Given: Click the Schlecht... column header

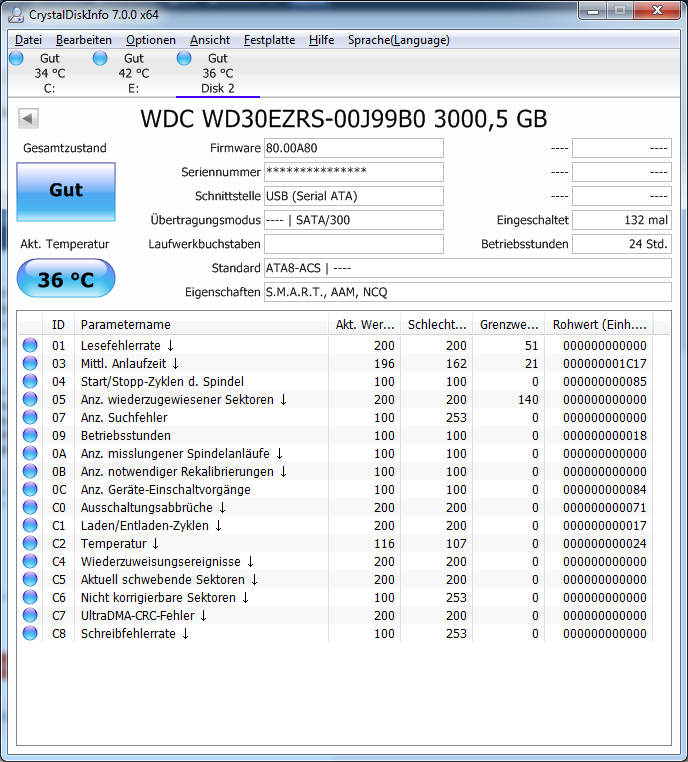Looking at the screenshot, I should (437, 324).
